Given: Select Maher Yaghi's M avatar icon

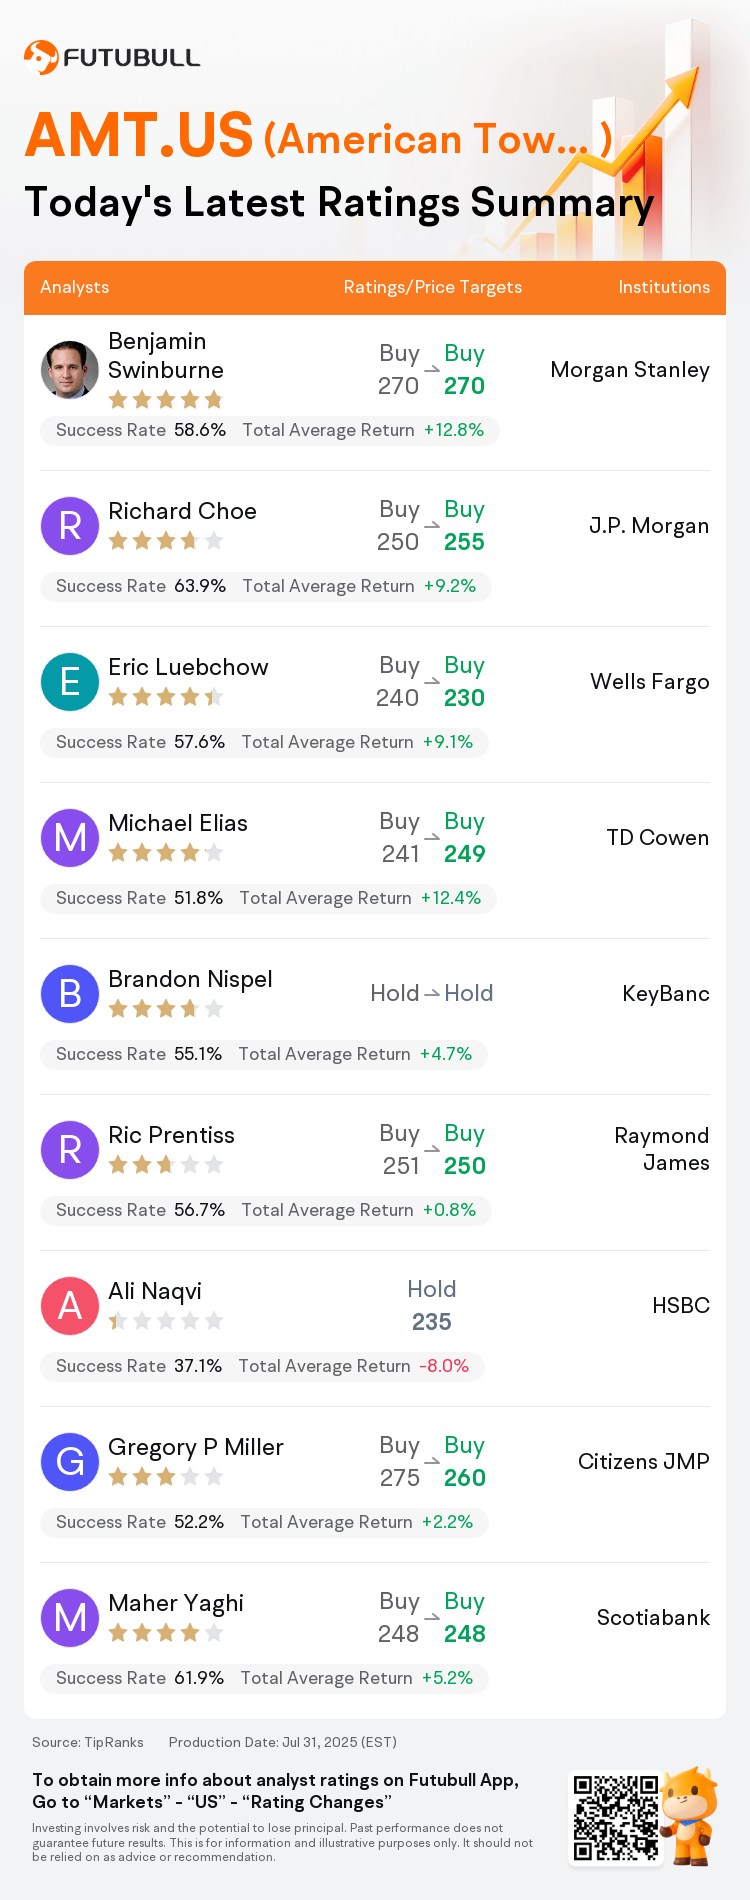Looking at the screenshot, I should 70,1617.
